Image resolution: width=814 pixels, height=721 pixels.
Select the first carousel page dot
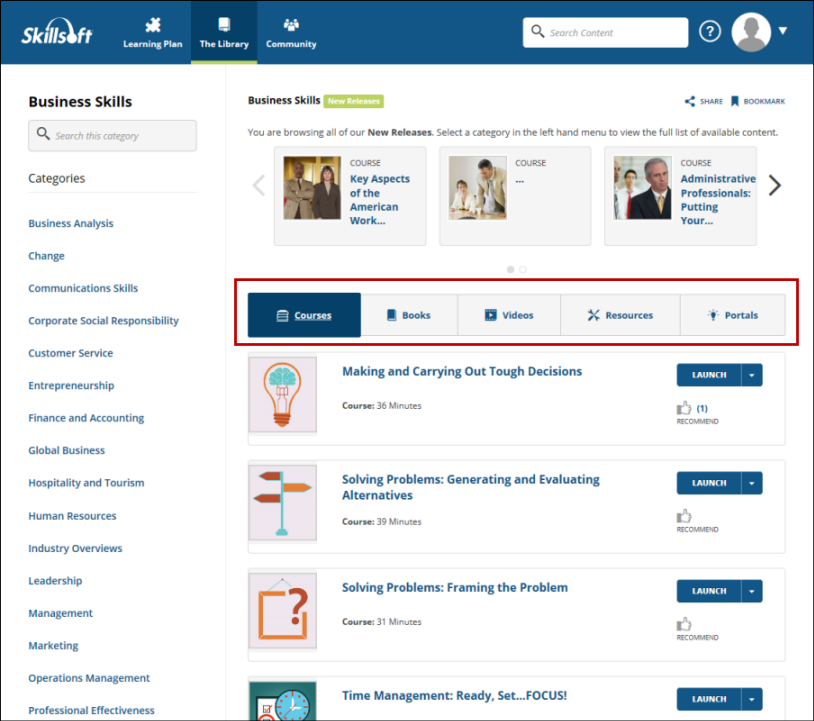[x=511, y=269]
